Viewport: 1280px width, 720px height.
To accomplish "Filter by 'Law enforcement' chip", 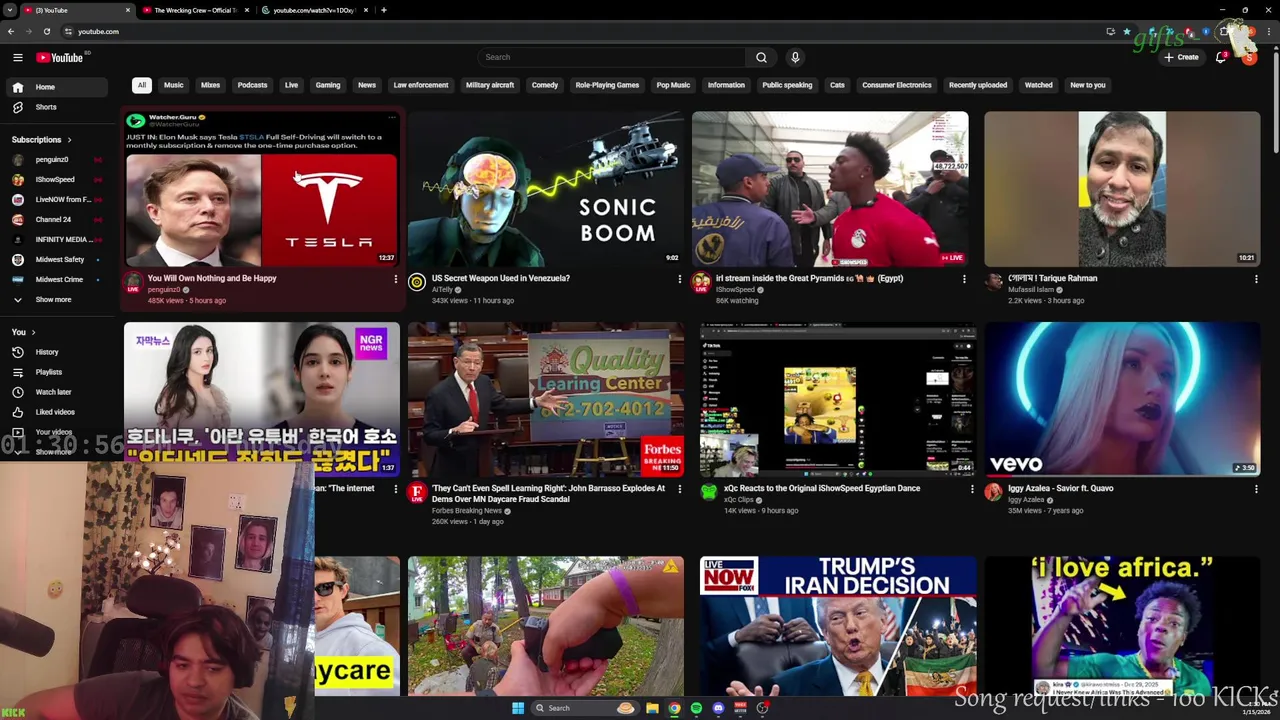I will click(421, 85).
